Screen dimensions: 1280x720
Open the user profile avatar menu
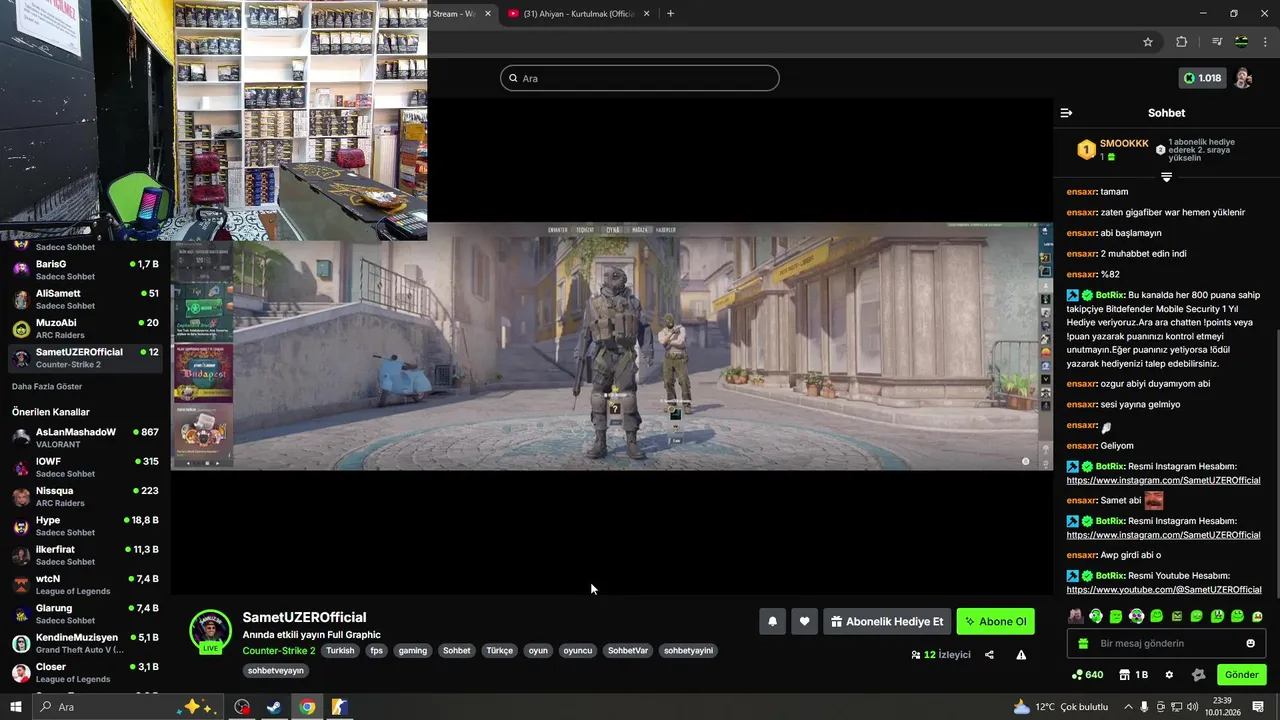(x=1243, y=78)
